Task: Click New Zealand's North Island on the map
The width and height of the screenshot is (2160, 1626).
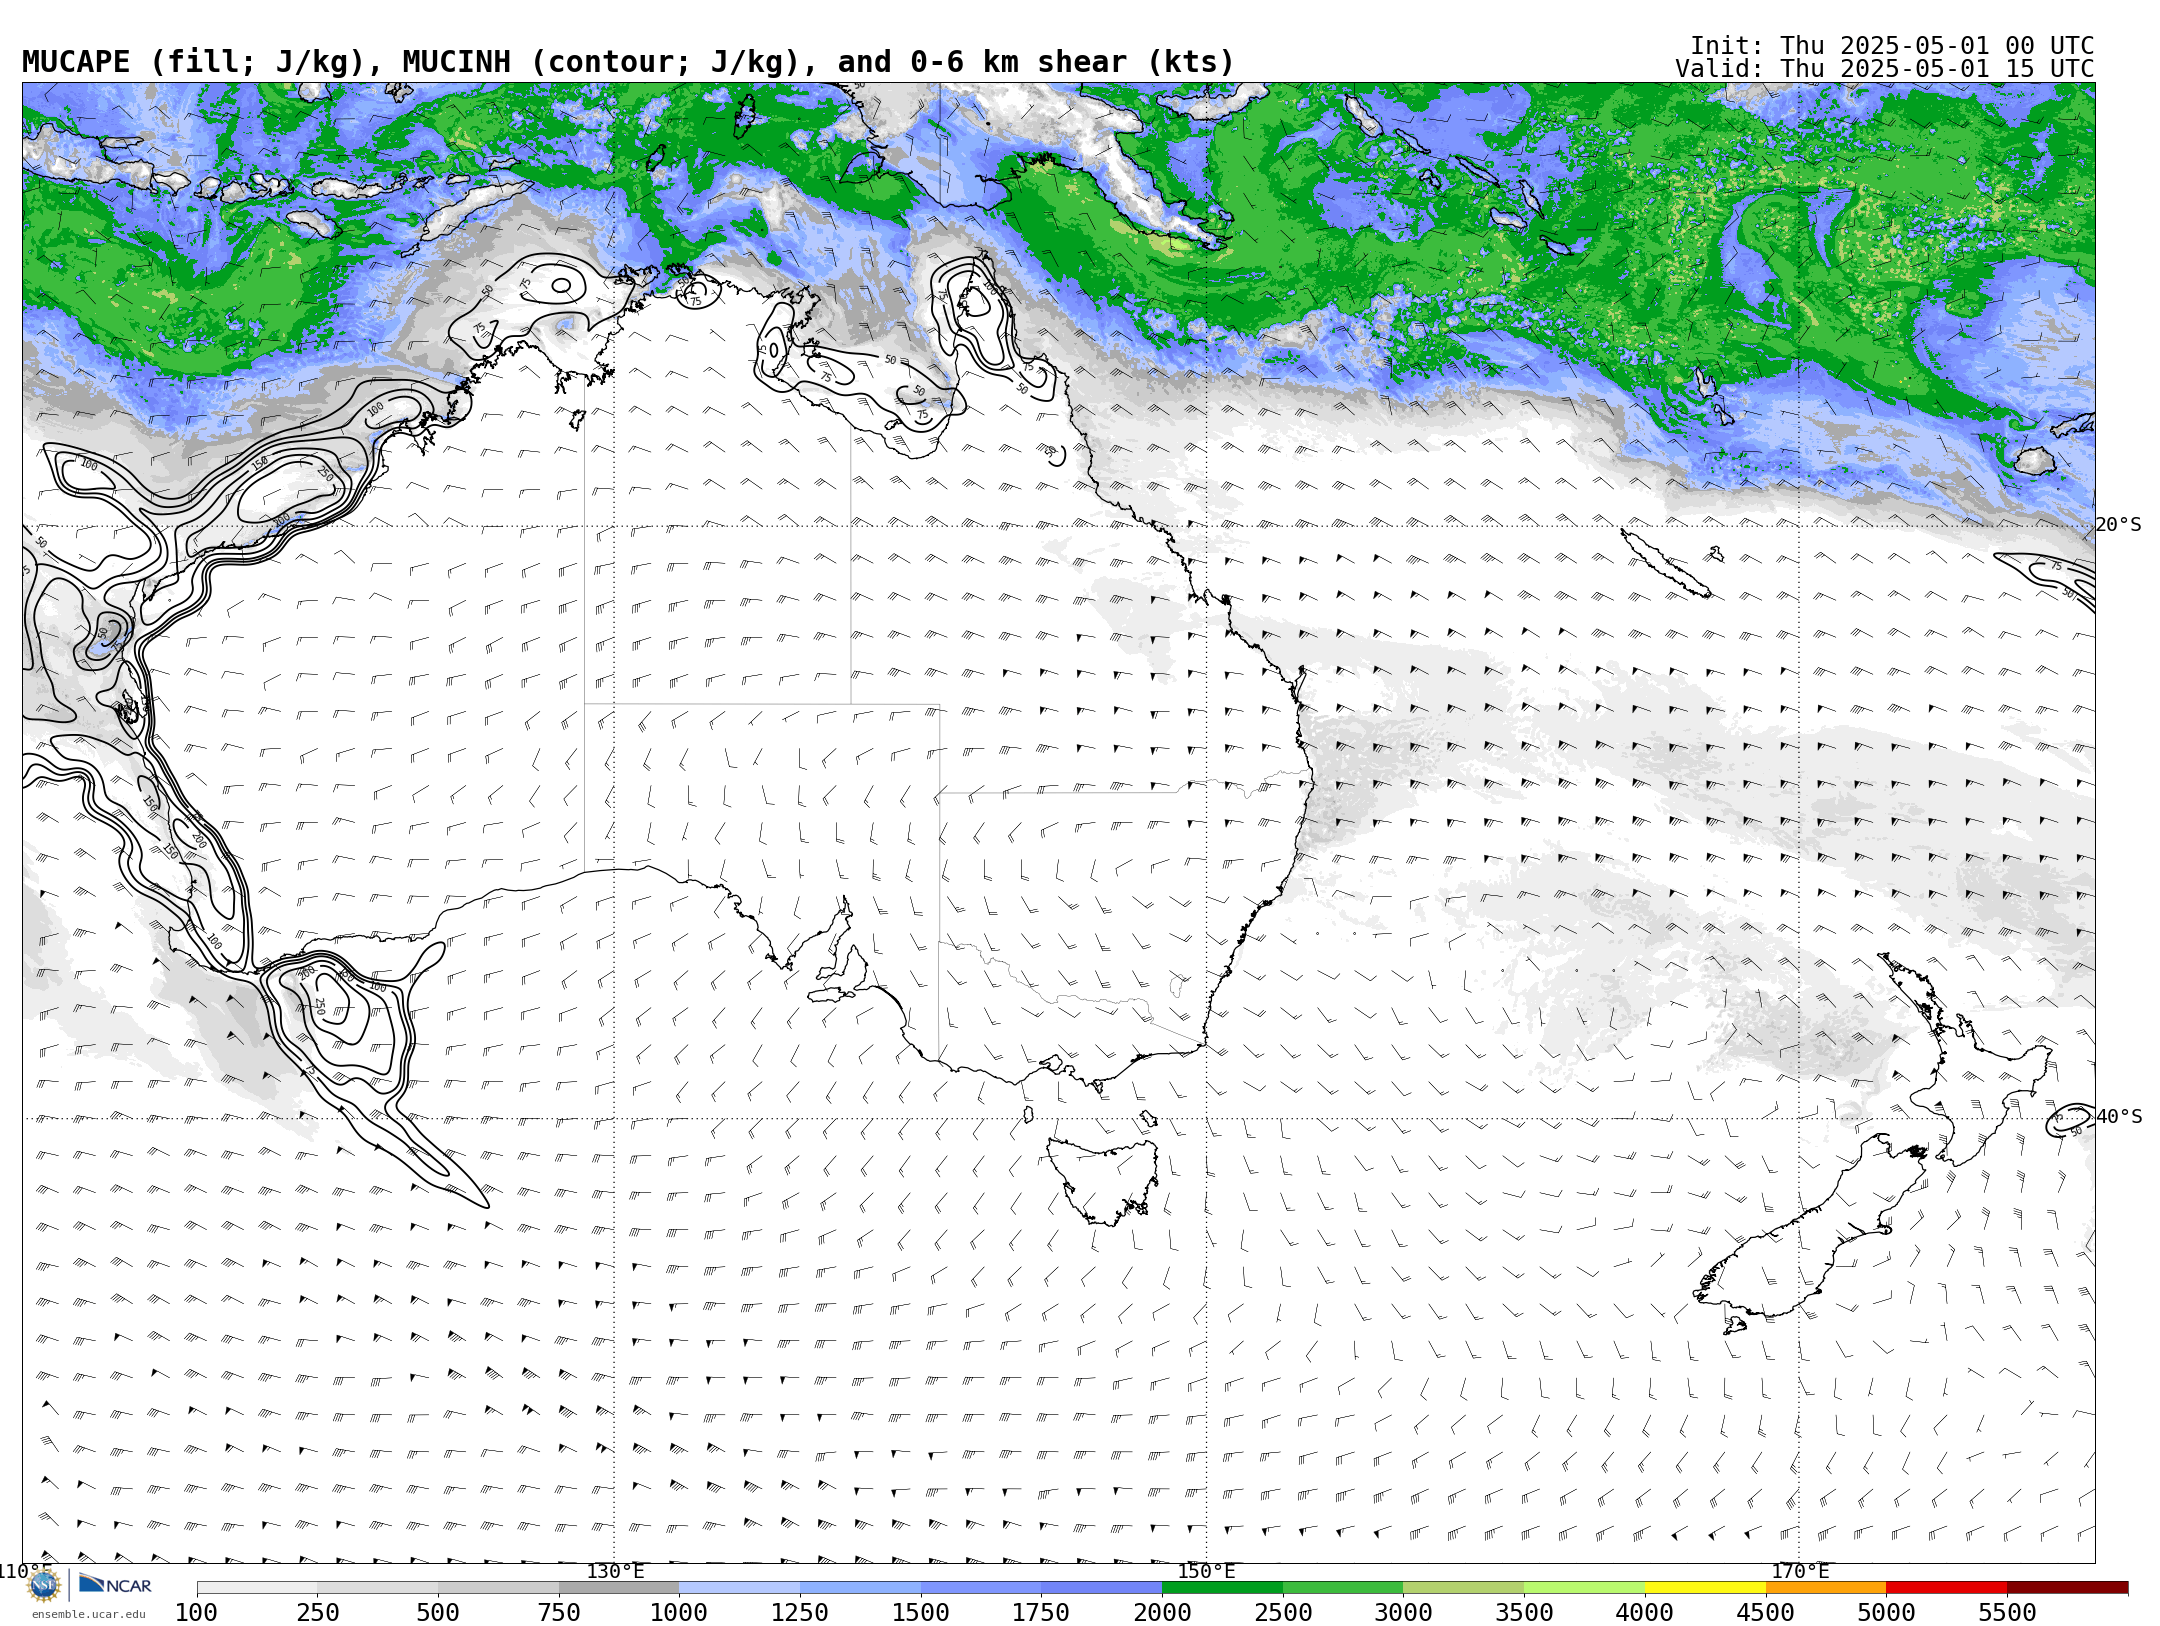Action: [x=1965, y=1060]
